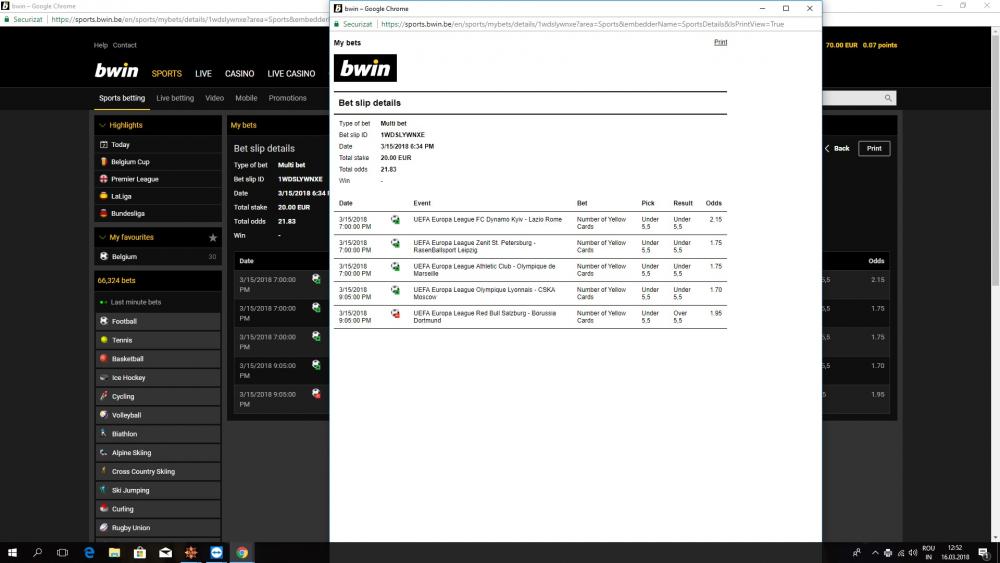Open the Help link
This screenshot has height=563, width=1000.
[100, 45]
